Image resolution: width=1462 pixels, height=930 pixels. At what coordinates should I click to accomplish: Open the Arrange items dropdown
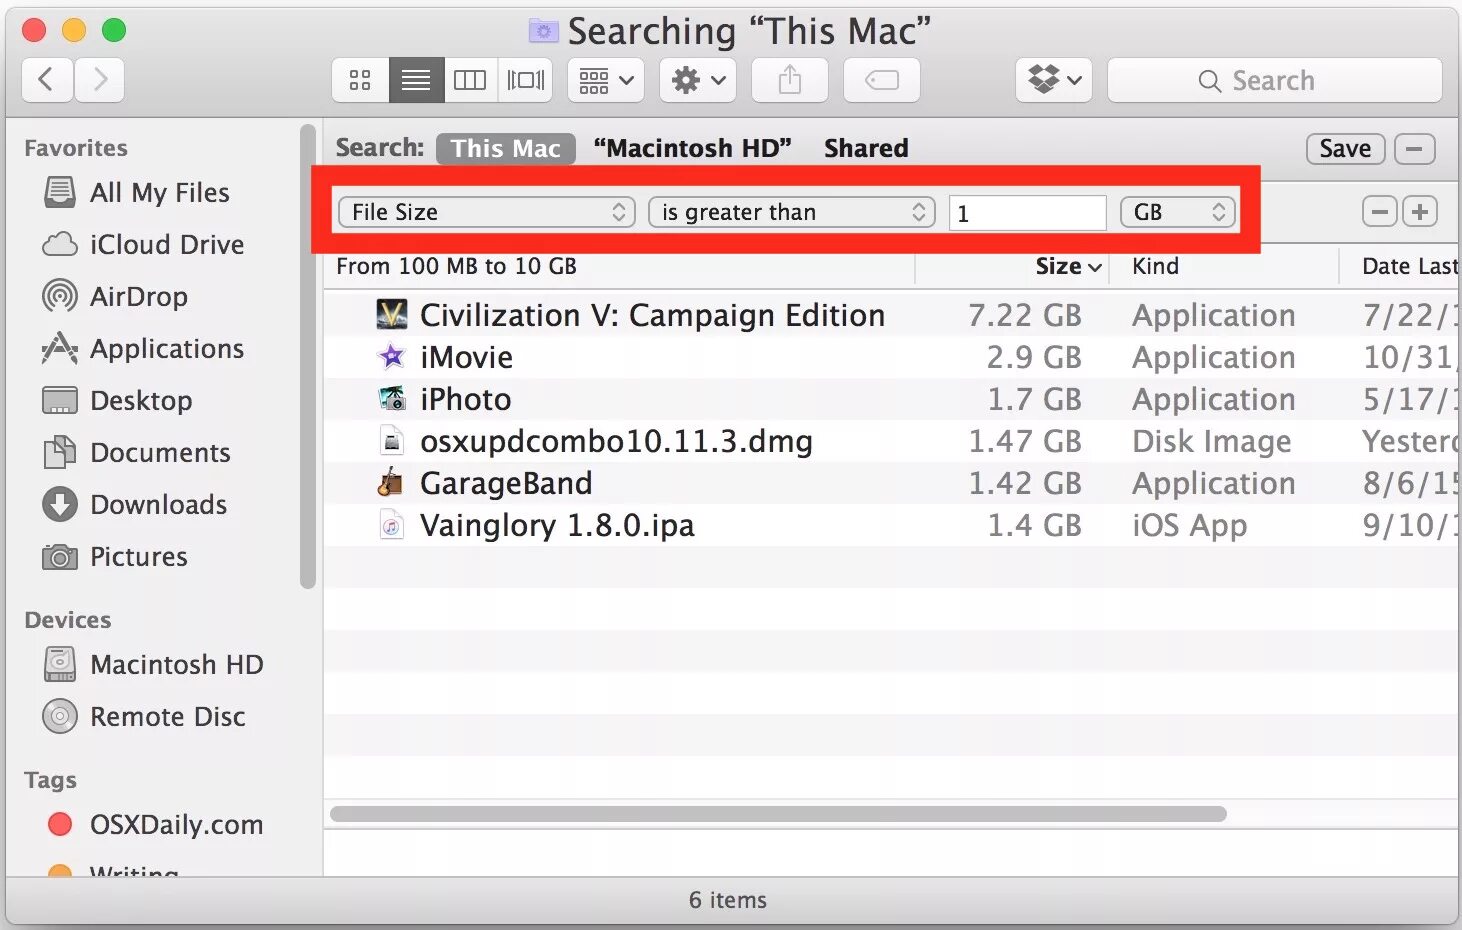tap(606, 80)
